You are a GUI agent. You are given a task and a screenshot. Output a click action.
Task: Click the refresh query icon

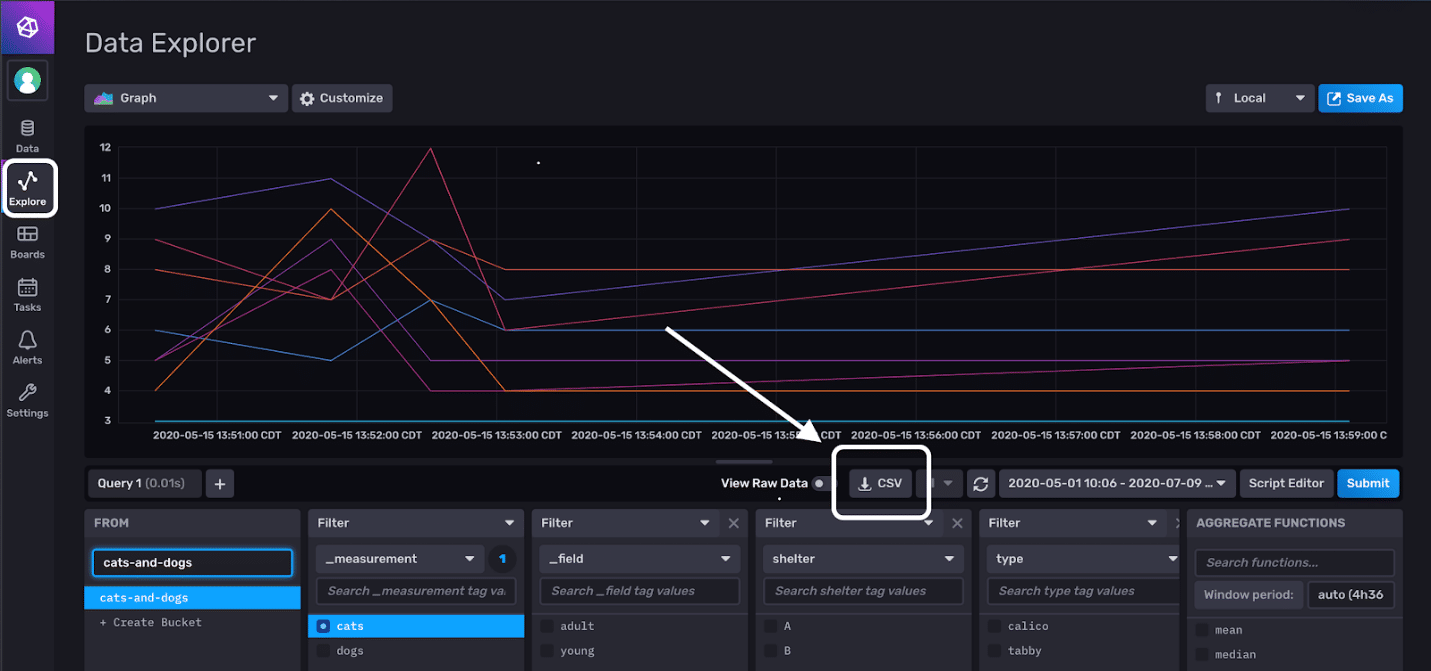click(980, 483)
